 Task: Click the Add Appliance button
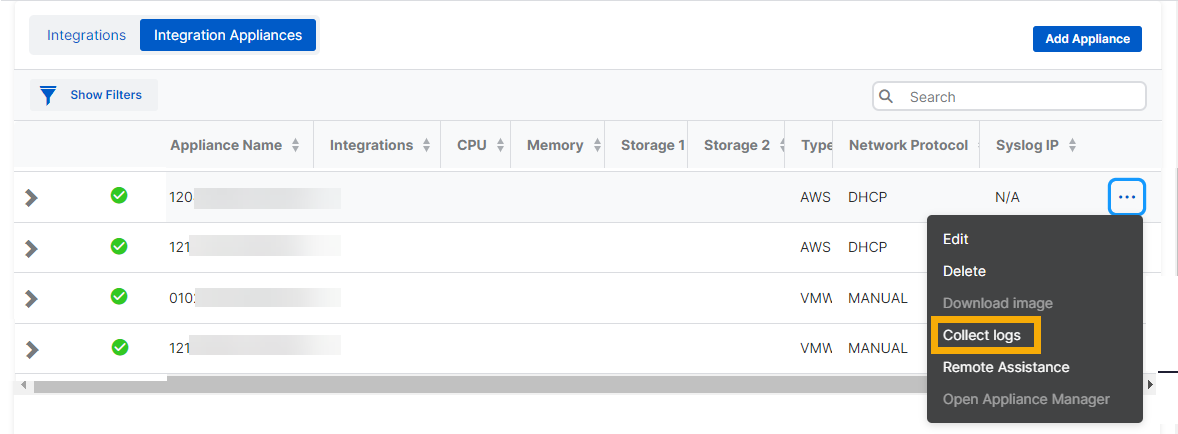pyautogui.click(x=1087, y=39)
